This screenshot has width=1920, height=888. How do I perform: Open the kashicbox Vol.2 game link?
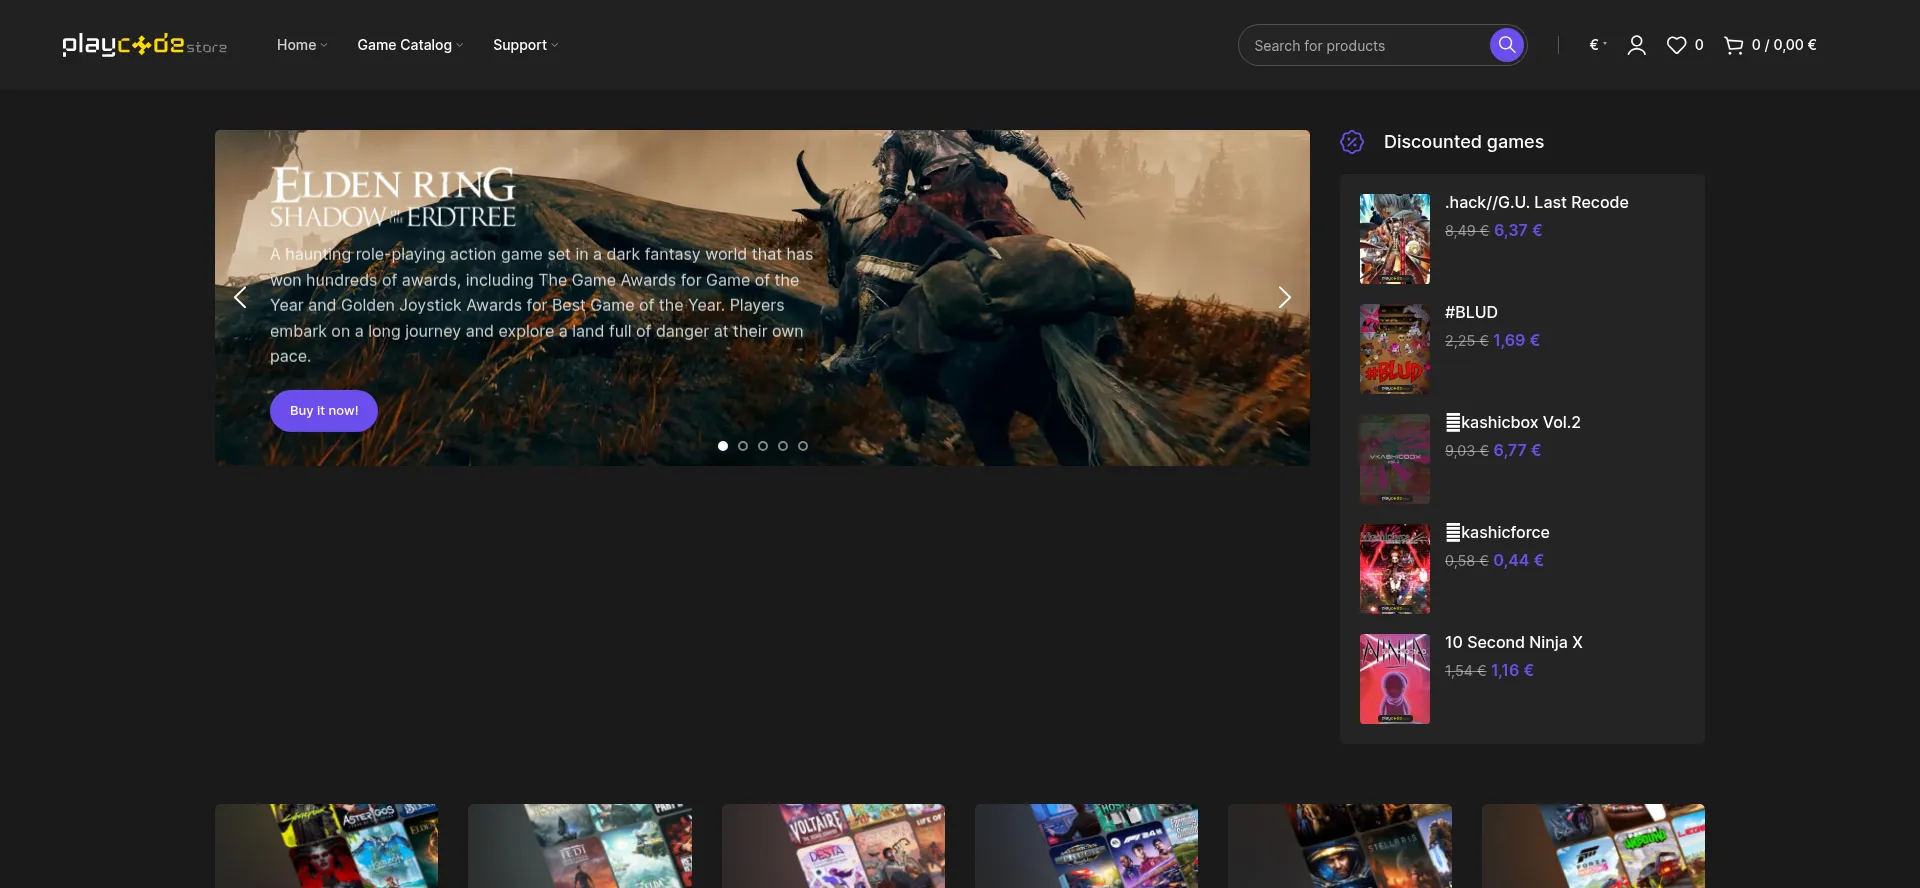point(1513,423)
